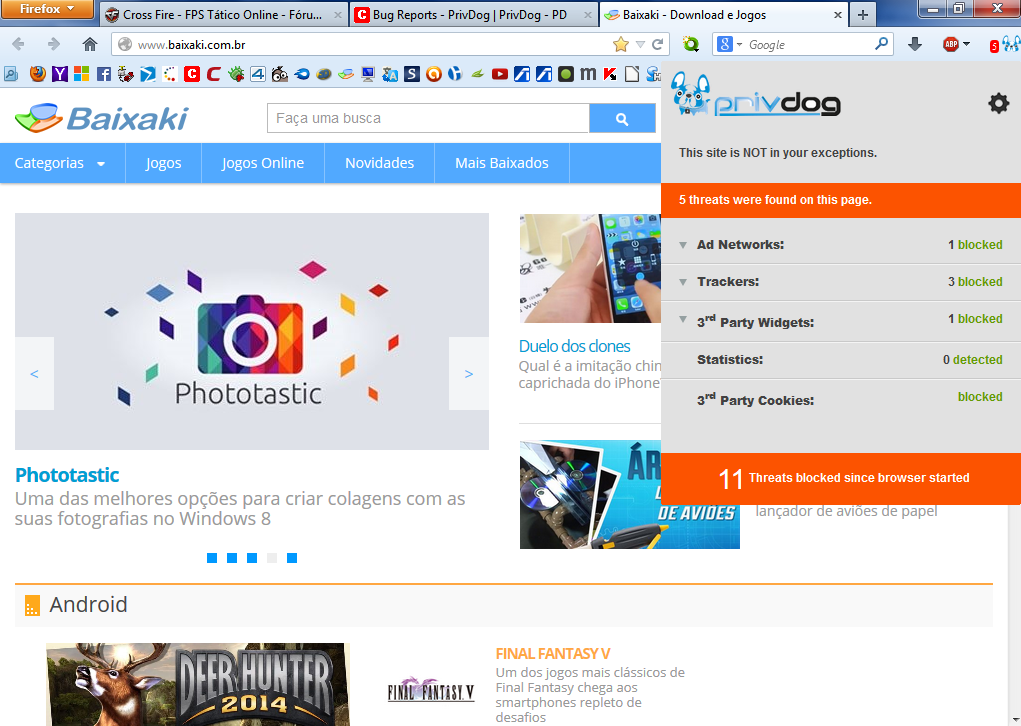This screenshot has height=726, width=1021.
Task: Click the green search-engine add-on icon
Action: click(691, 44)
